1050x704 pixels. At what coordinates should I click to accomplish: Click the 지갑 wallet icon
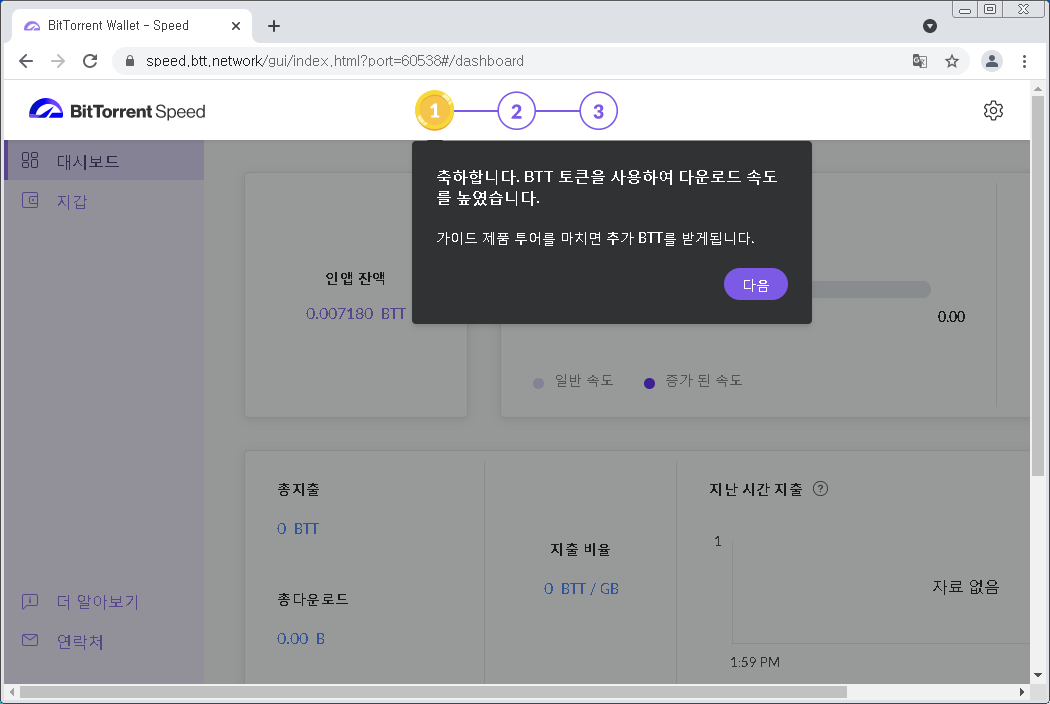pos(30,200)
